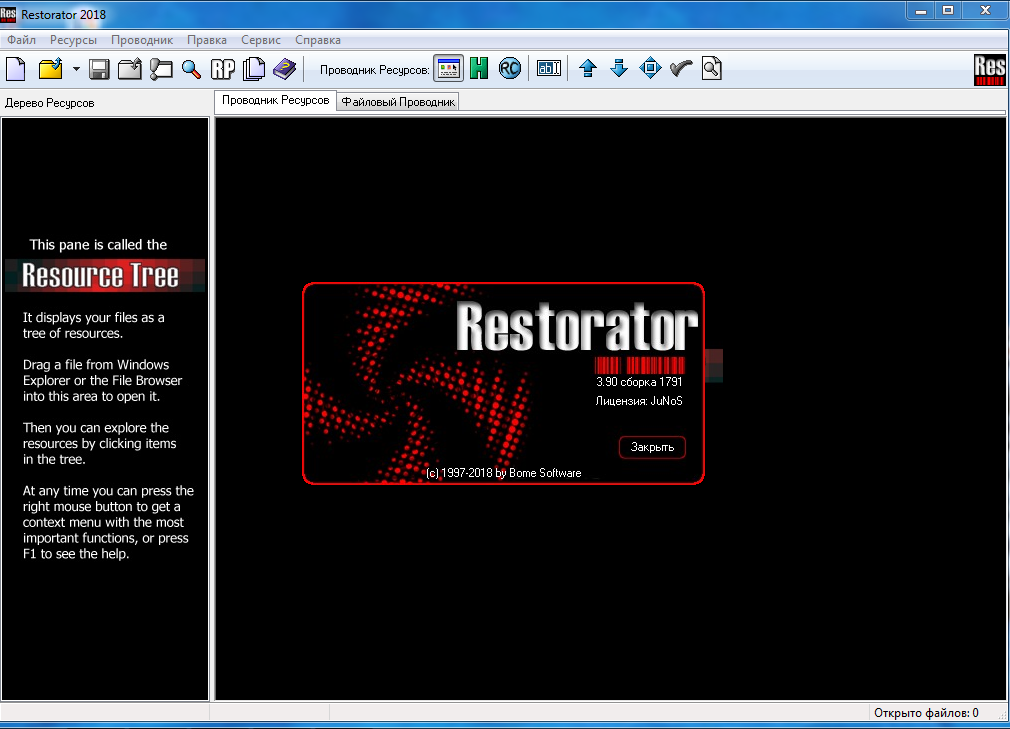Open the Файл menu

click(x=22, y=40)
